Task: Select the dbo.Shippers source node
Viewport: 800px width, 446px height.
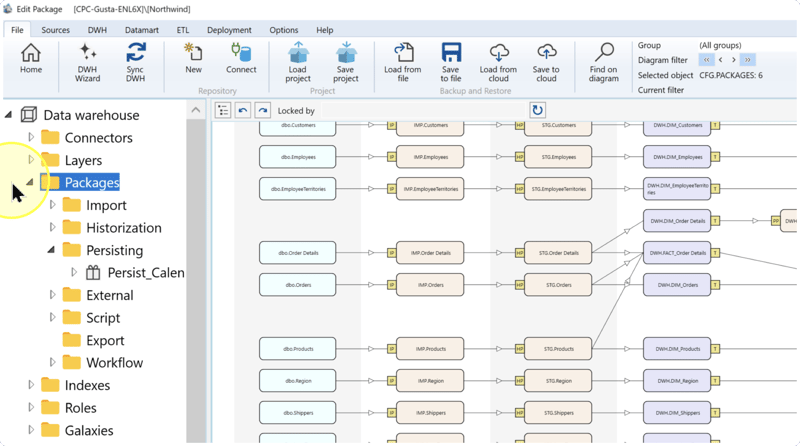Action: pos(297,413)
